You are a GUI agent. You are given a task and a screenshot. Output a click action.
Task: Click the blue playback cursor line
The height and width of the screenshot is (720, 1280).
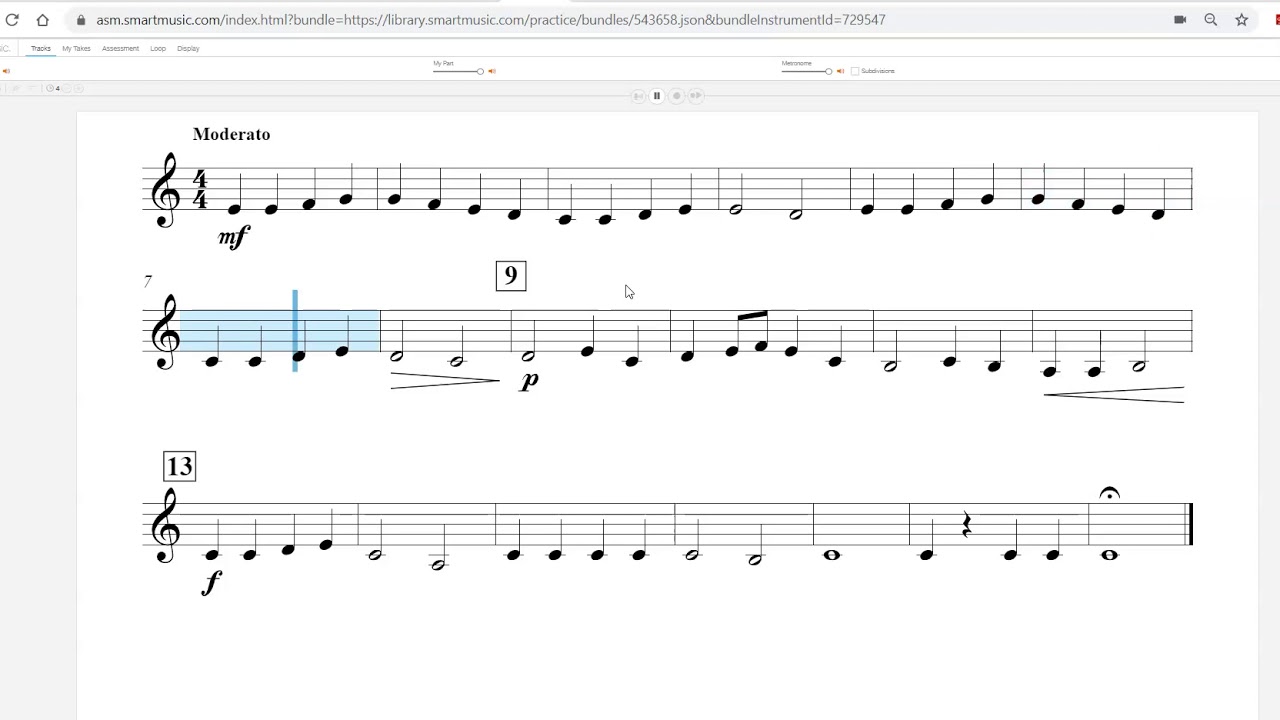[x=295, y=331]
